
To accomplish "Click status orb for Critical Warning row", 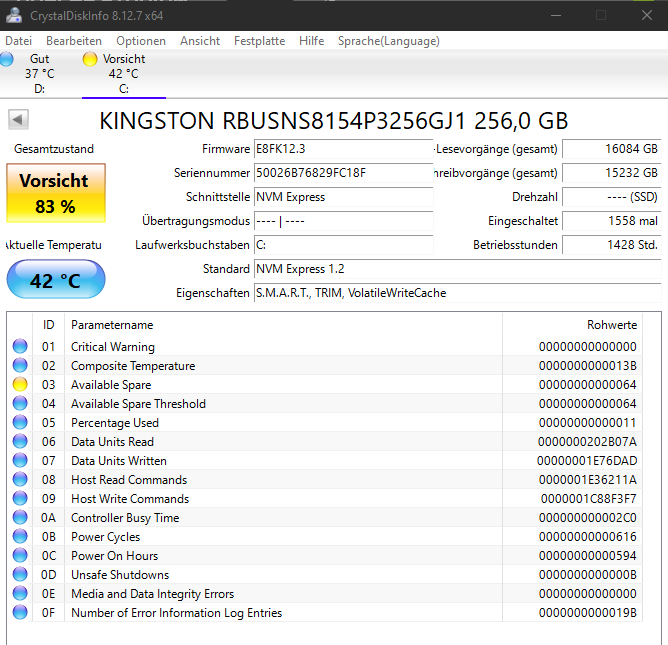I will point(20,346).
